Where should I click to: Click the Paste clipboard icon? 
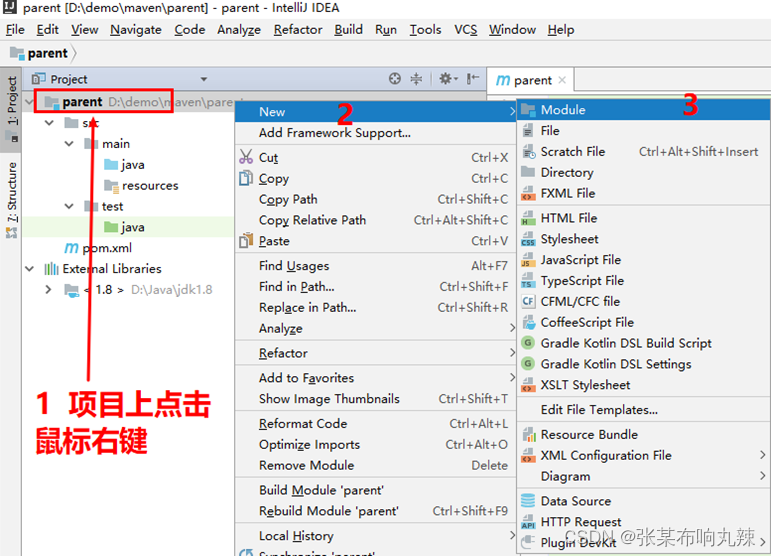point(246,241)
